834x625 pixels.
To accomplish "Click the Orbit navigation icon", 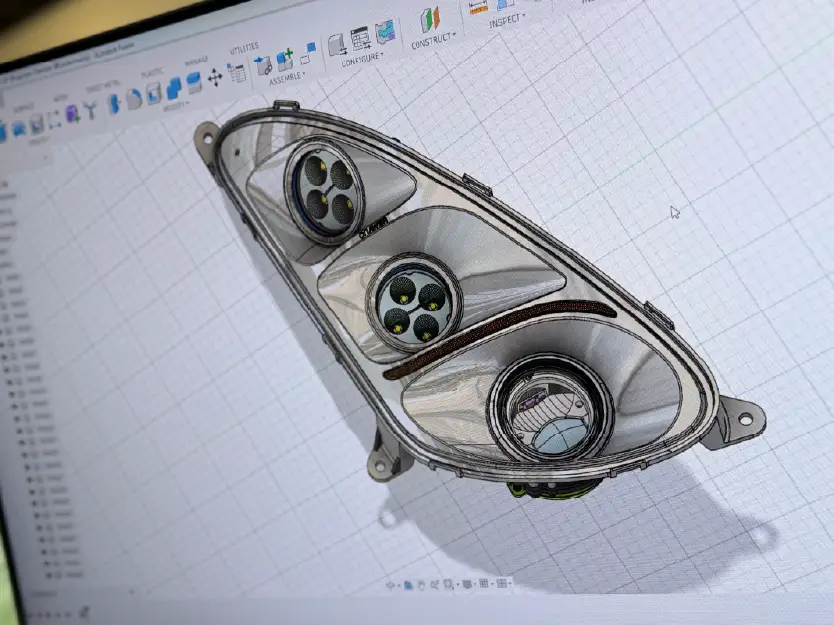I will 391,585.
